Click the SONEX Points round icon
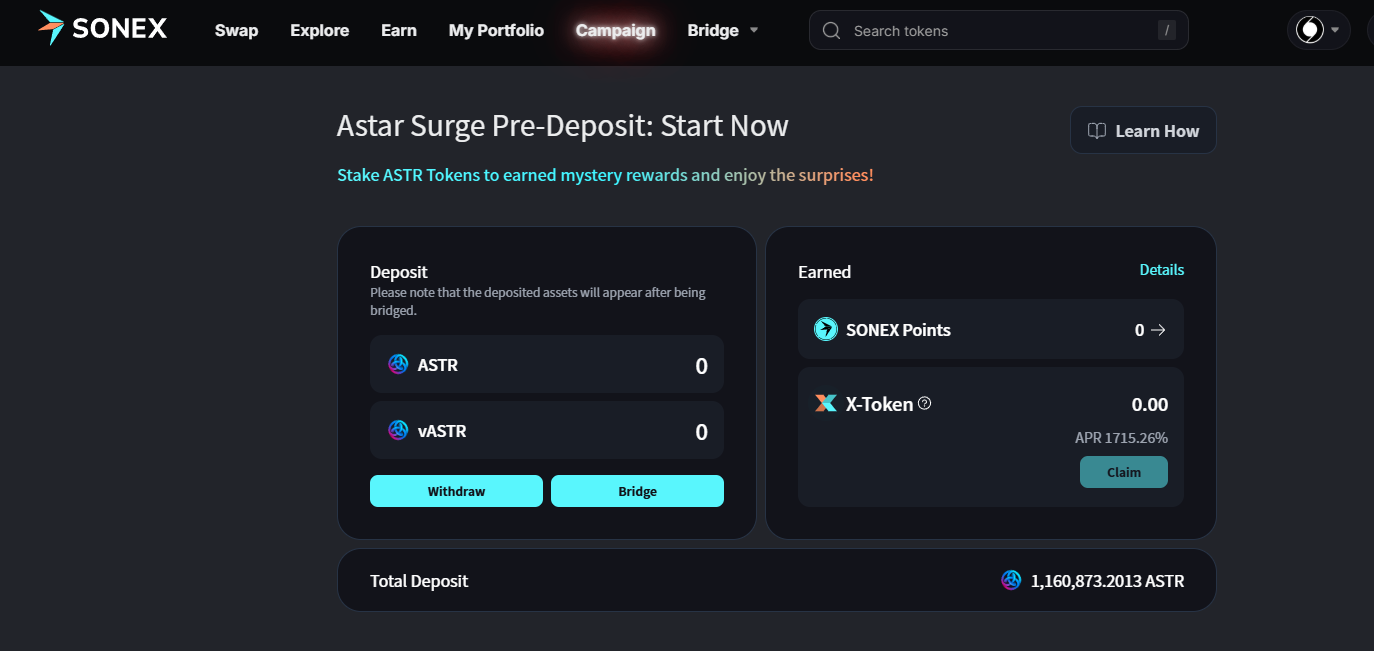The width and height of the screenshot is (1374, 651). coord(826,329)
